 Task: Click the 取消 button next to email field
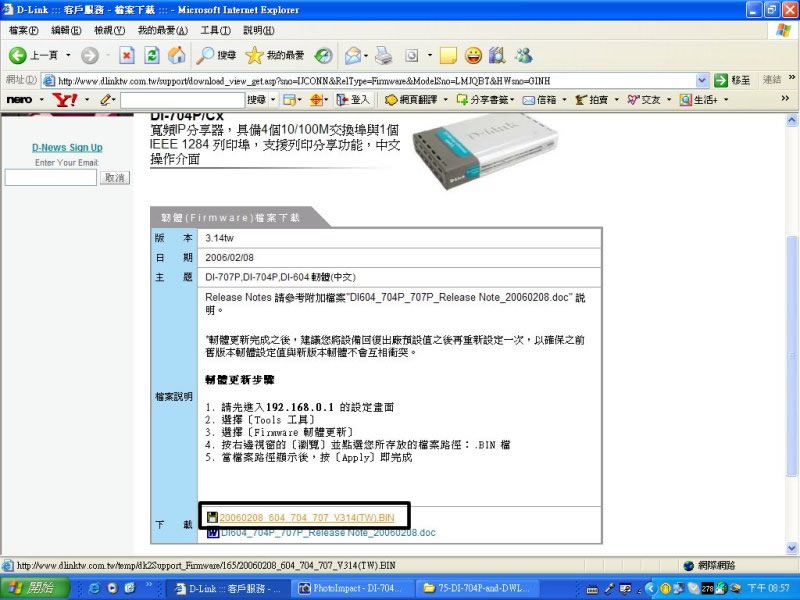point(115,178)
